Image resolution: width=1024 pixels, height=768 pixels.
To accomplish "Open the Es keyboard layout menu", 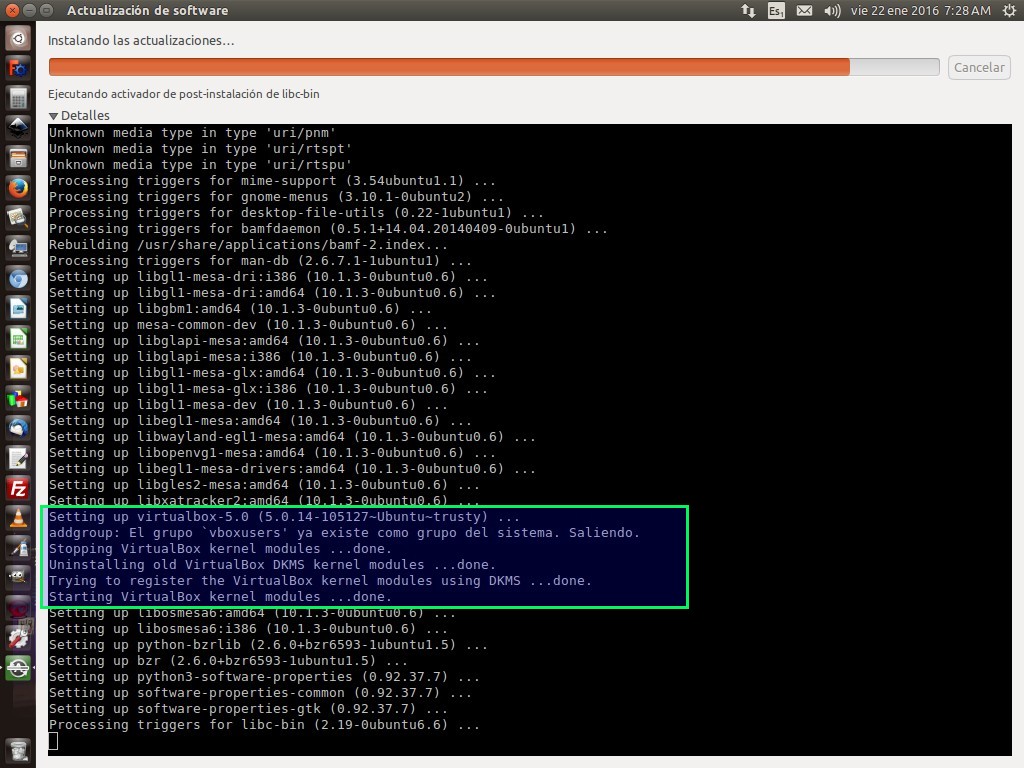I will click(777, 11).
